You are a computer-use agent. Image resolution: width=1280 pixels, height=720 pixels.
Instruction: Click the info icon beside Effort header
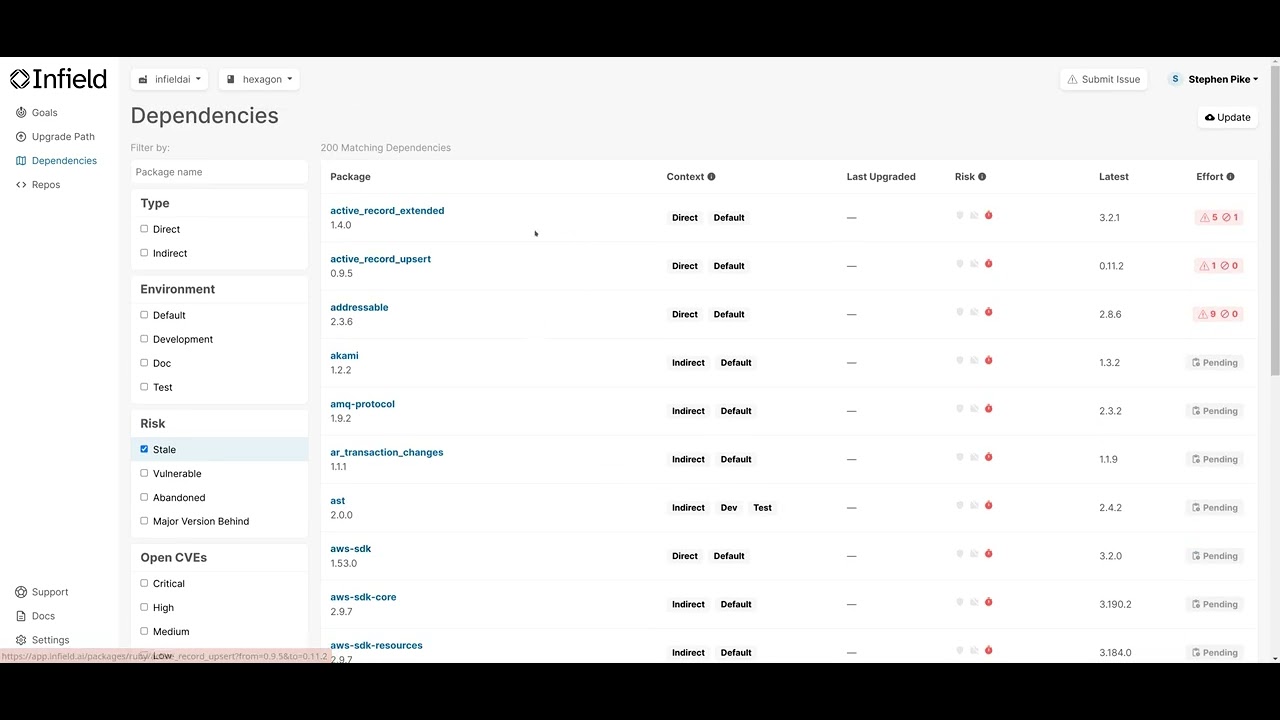1230,177
